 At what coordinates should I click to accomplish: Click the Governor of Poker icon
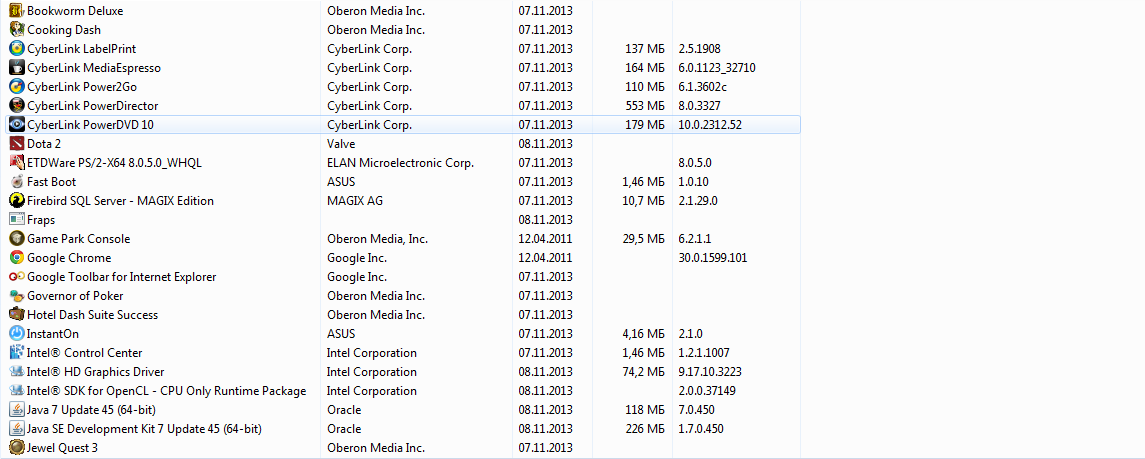point(16,296)
